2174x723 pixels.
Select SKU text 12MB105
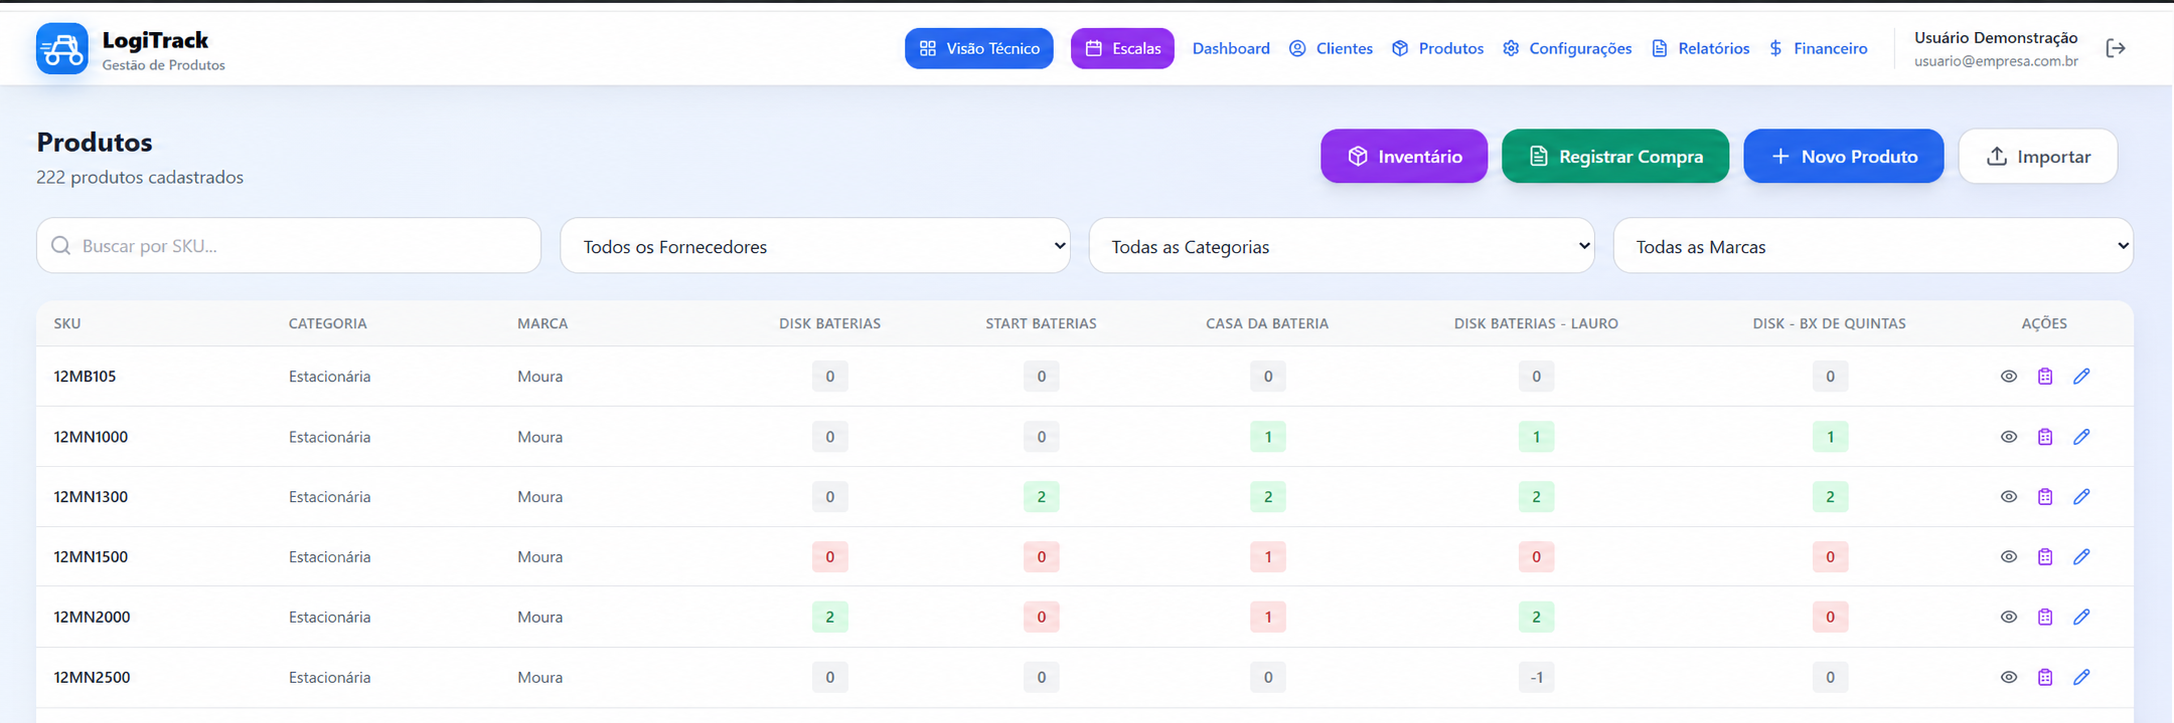[85, 377]
